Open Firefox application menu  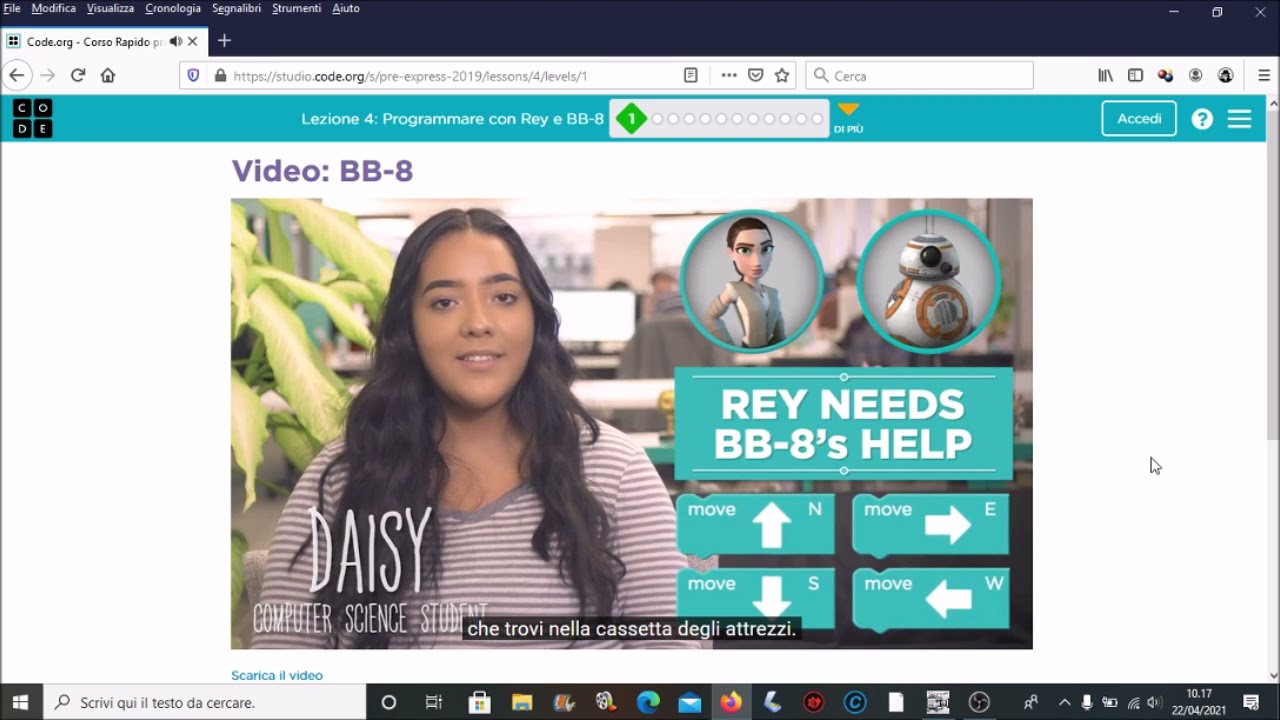point(1264,75)
